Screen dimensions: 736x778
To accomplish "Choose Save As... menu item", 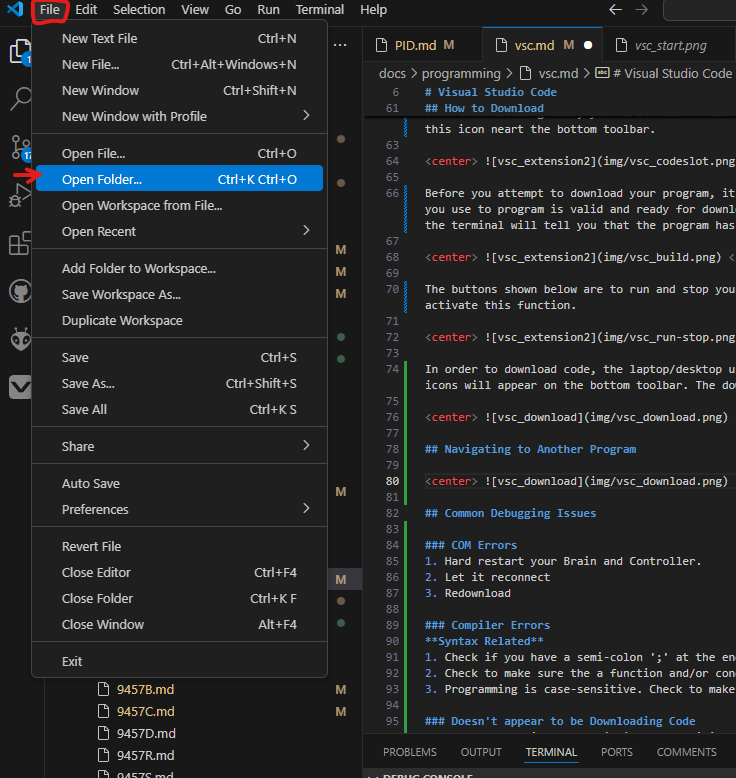I will coord(179,384).
